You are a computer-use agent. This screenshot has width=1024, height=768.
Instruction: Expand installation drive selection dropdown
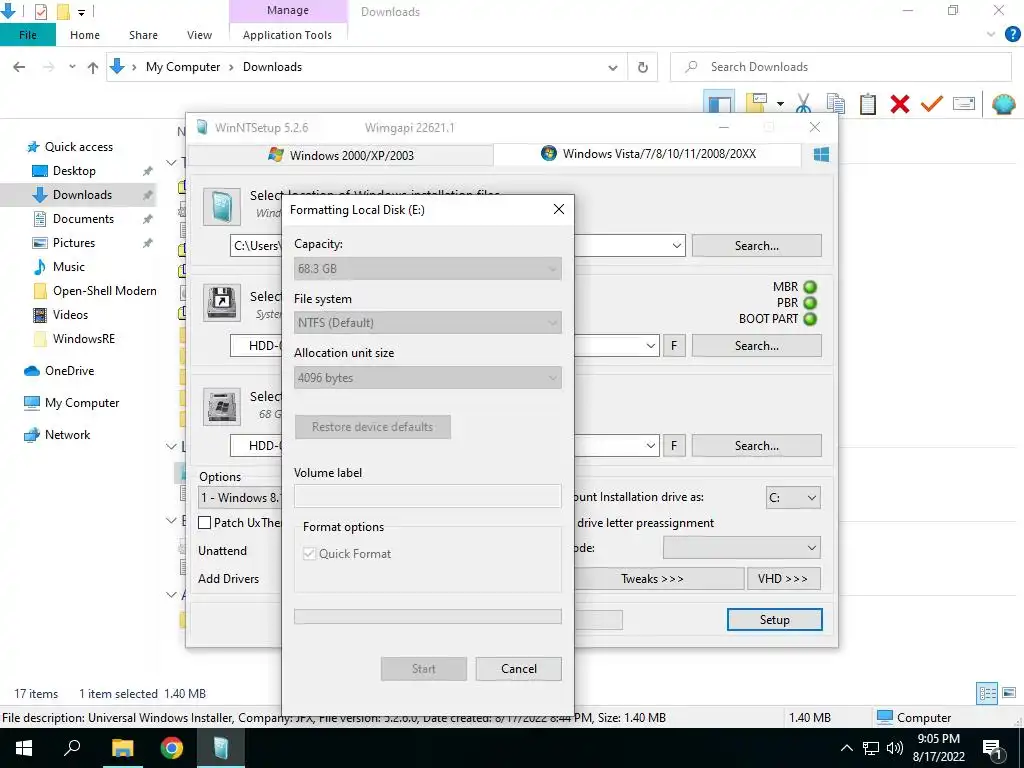650,445
